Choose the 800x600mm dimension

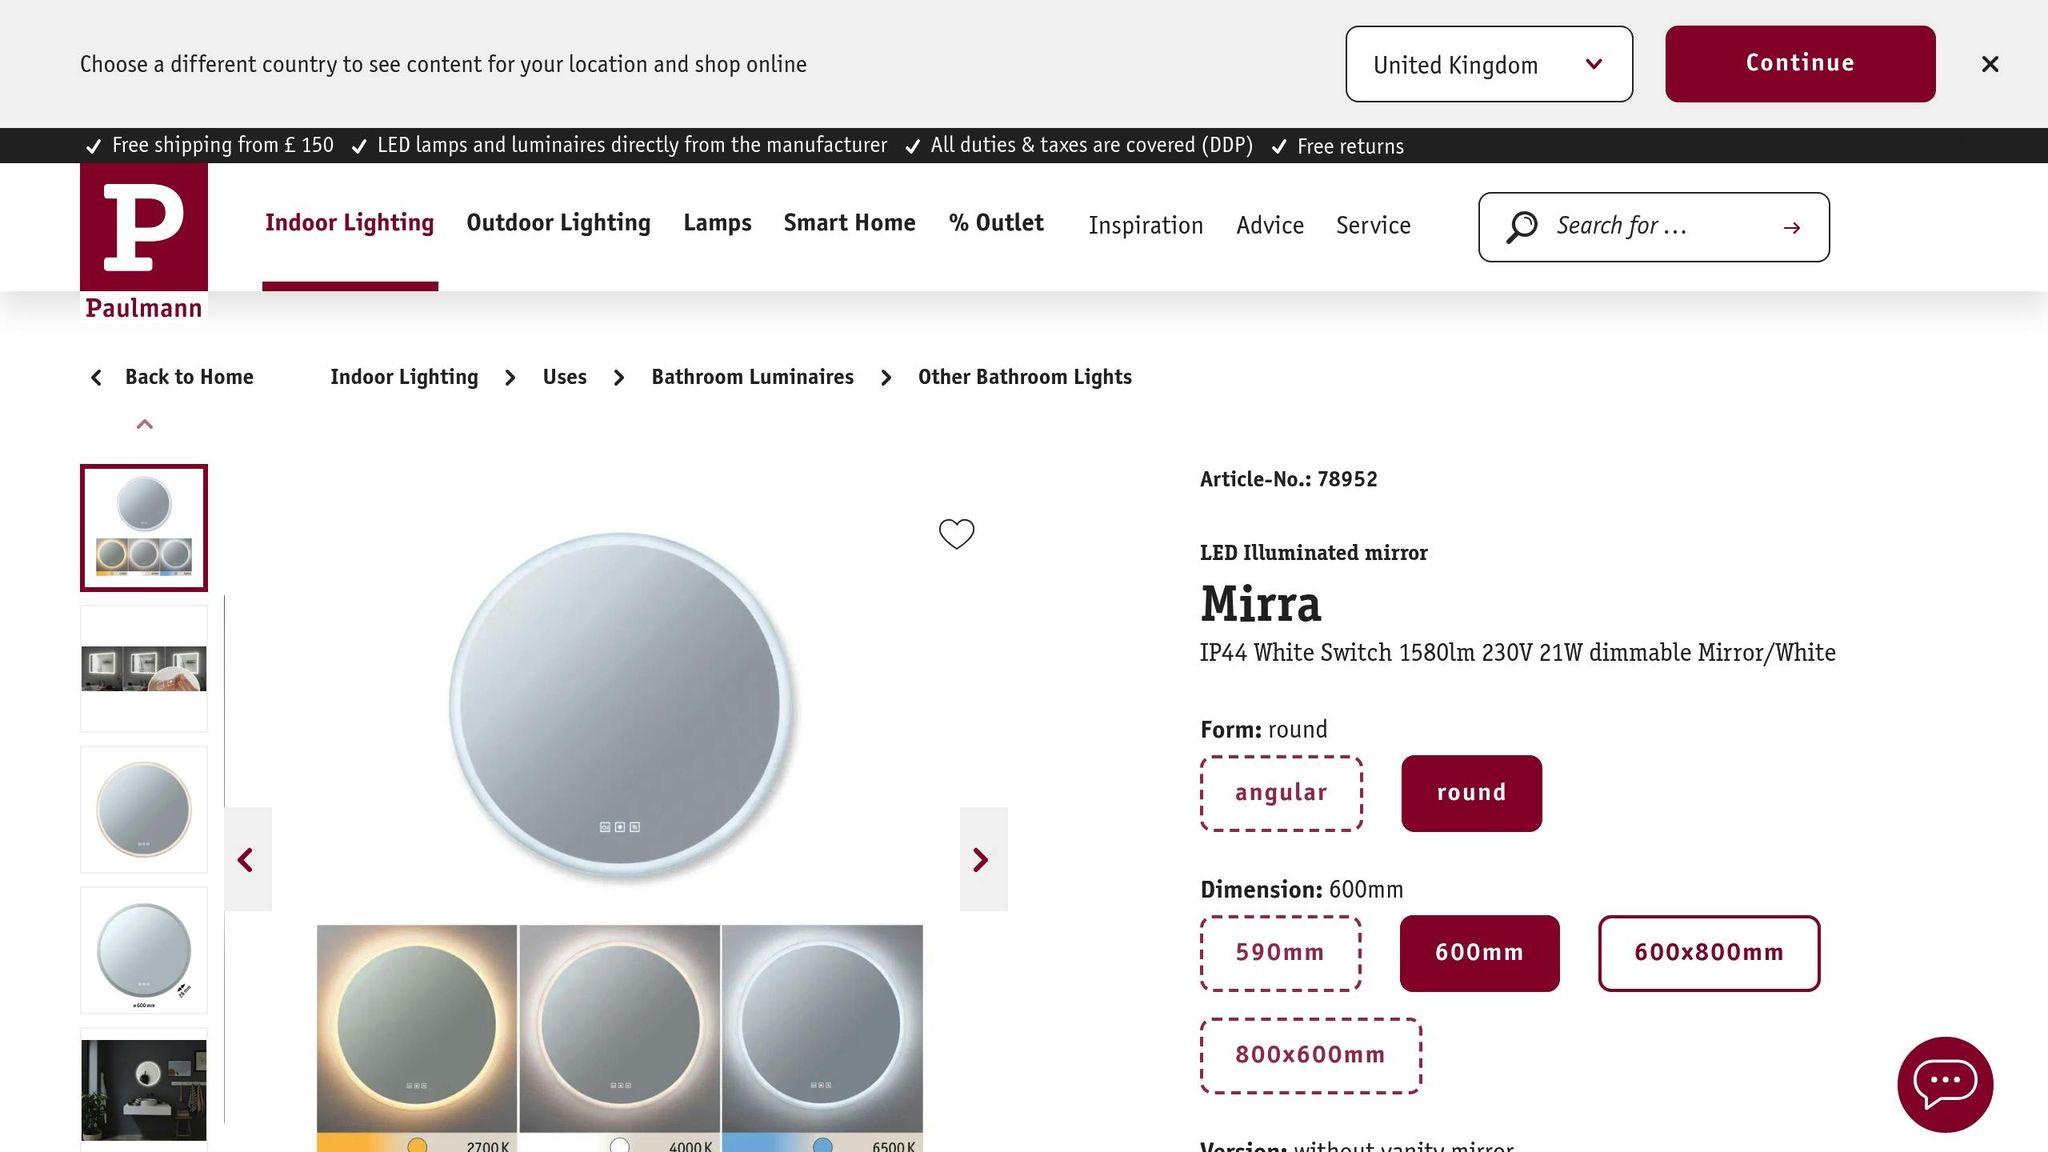tap(1309, 1054)
